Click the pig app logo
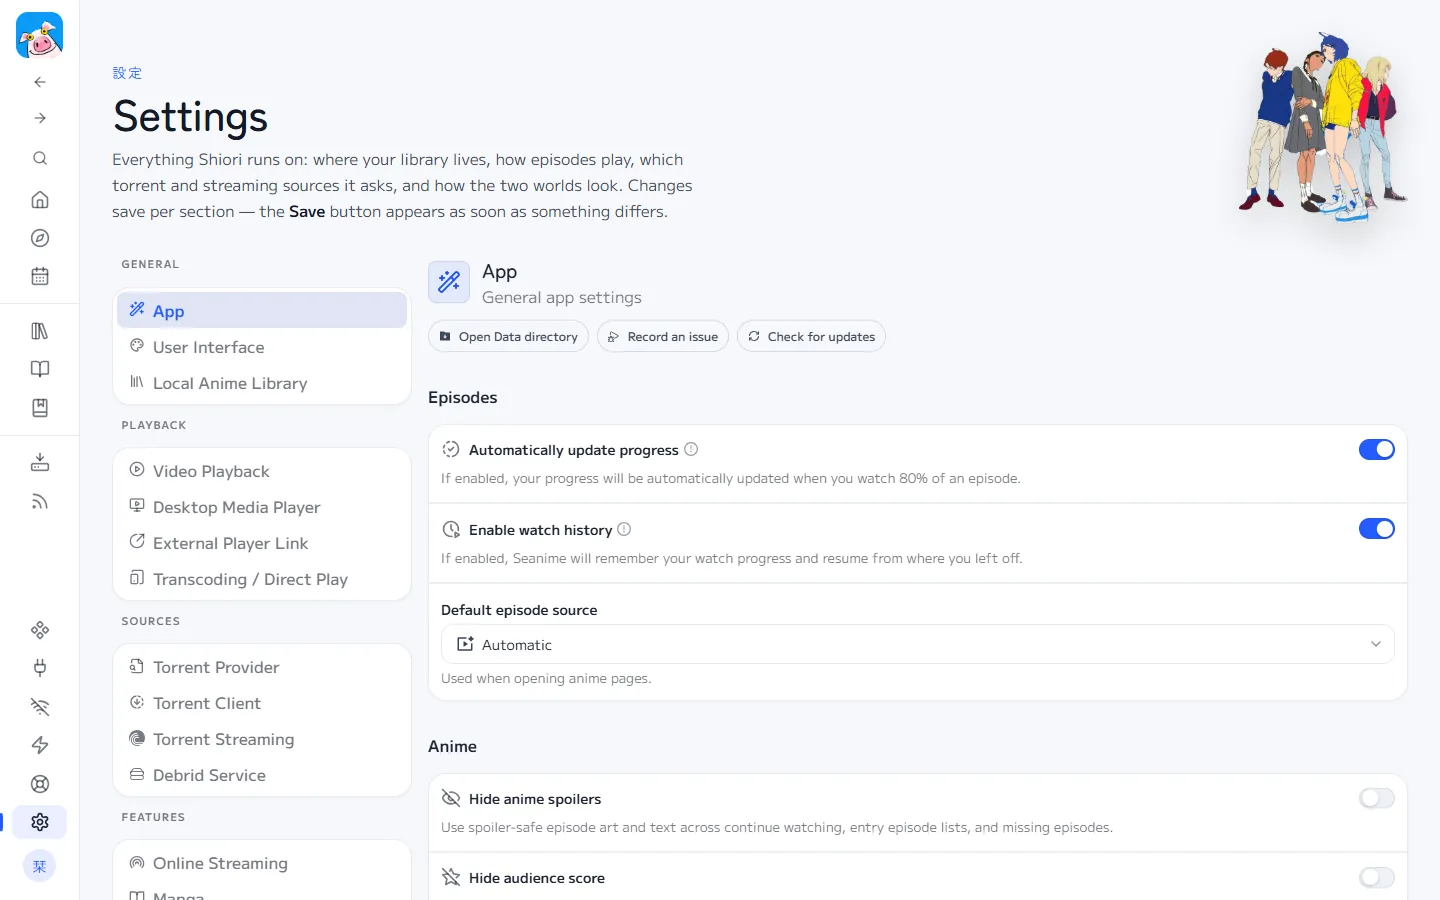 point(40,36)
